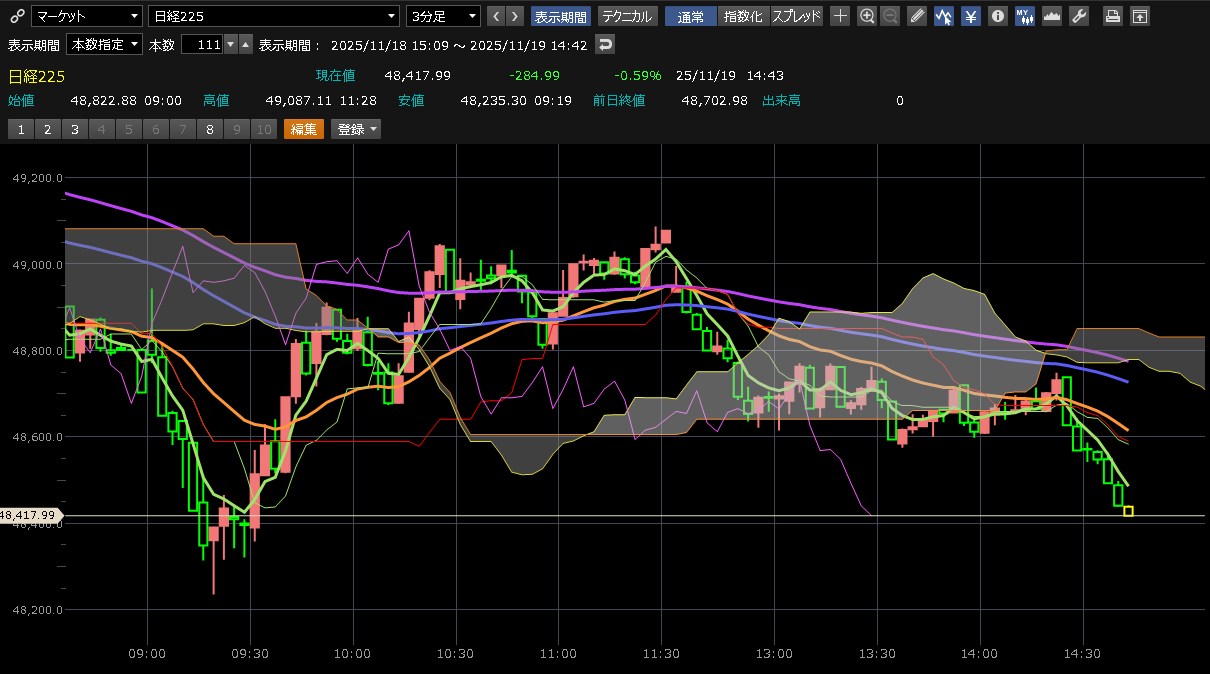Viewport: 1210px width, 674px height.
Task: Open the 3分足 timeframe dropdown
Action: [x=443, y=16]
